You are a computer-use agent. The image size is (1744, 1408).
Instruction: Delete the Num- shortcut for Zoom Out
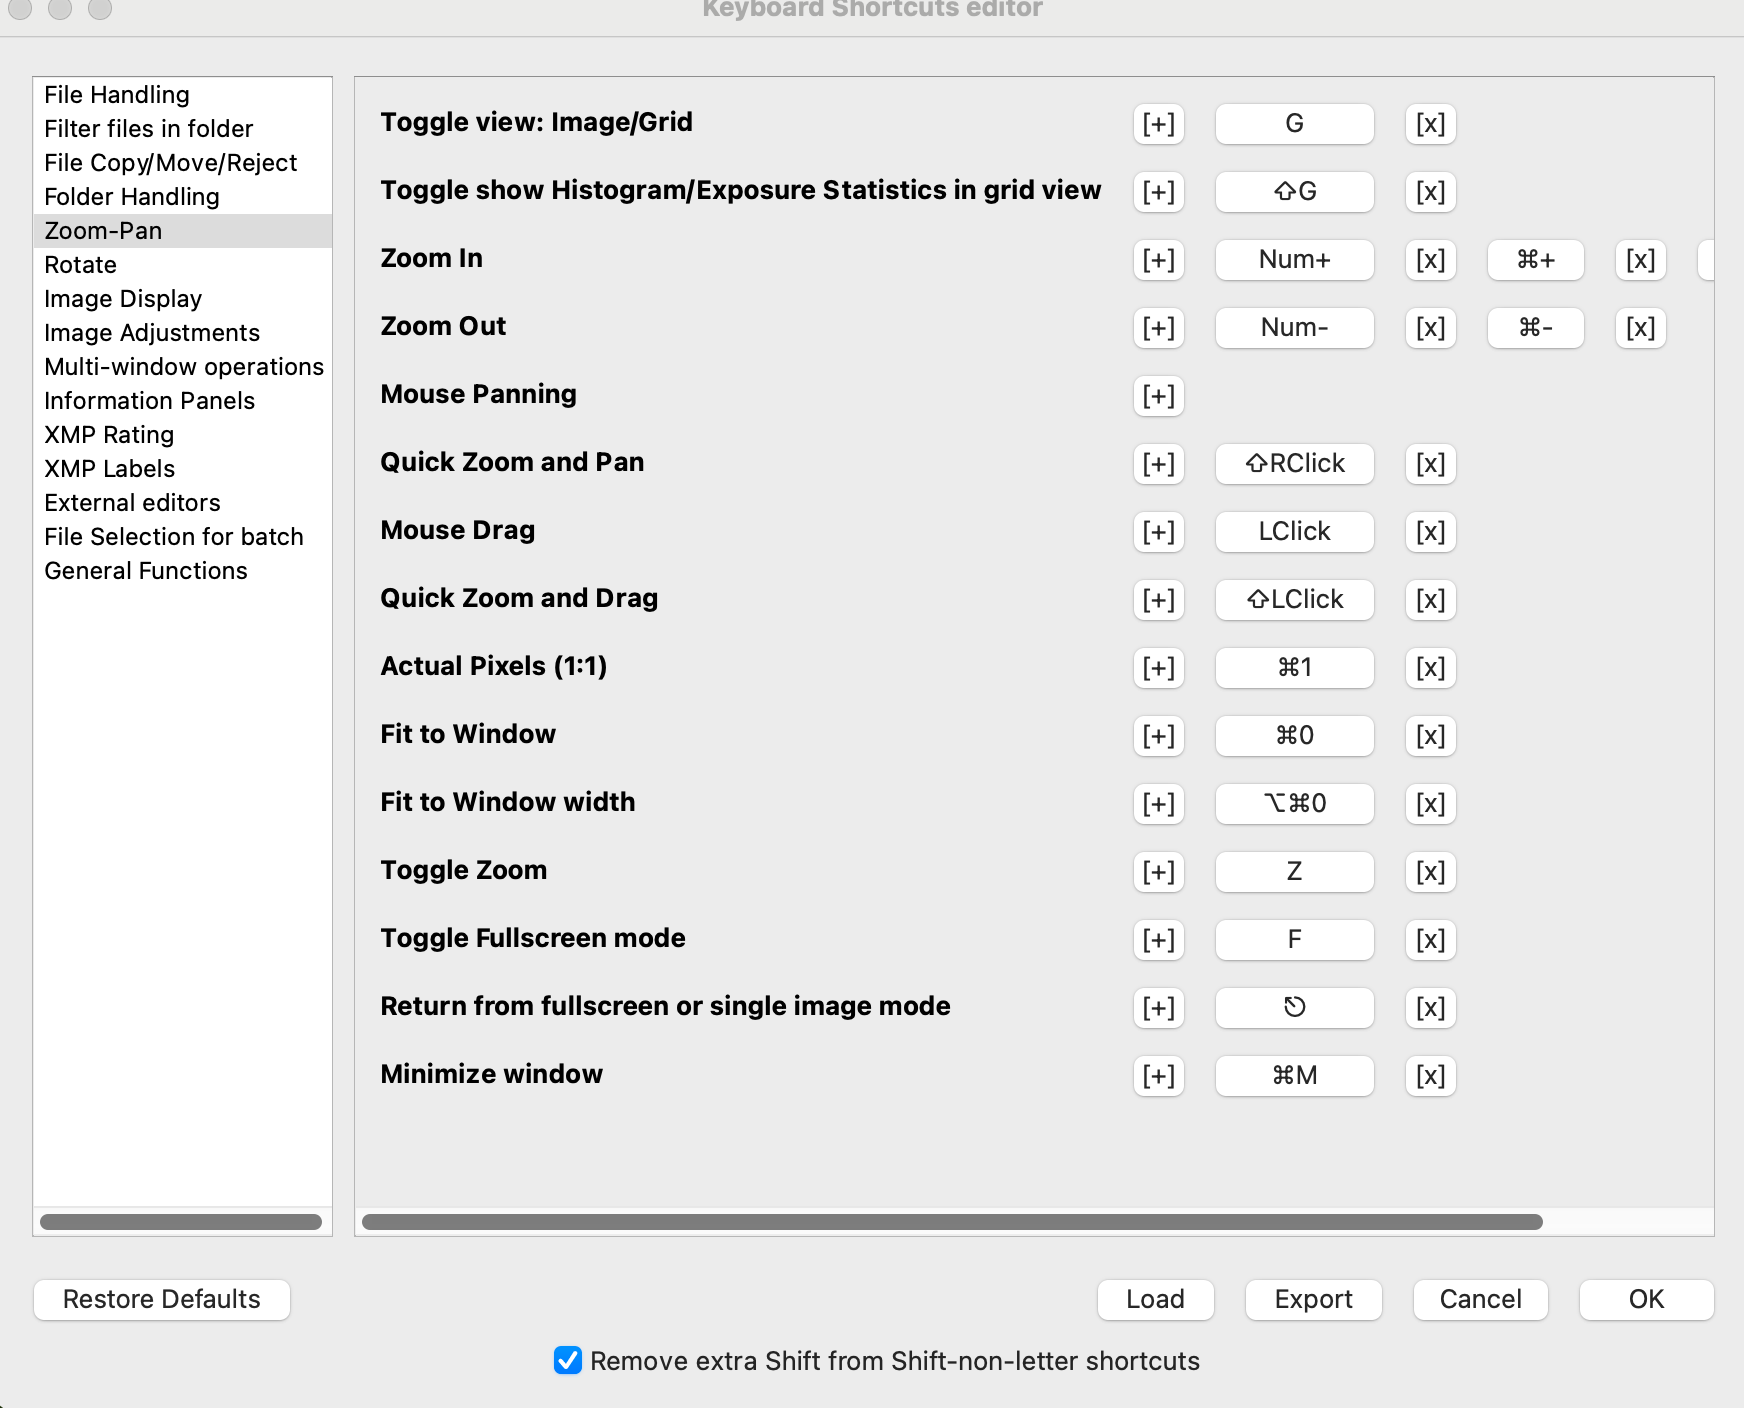[1430, 328]
